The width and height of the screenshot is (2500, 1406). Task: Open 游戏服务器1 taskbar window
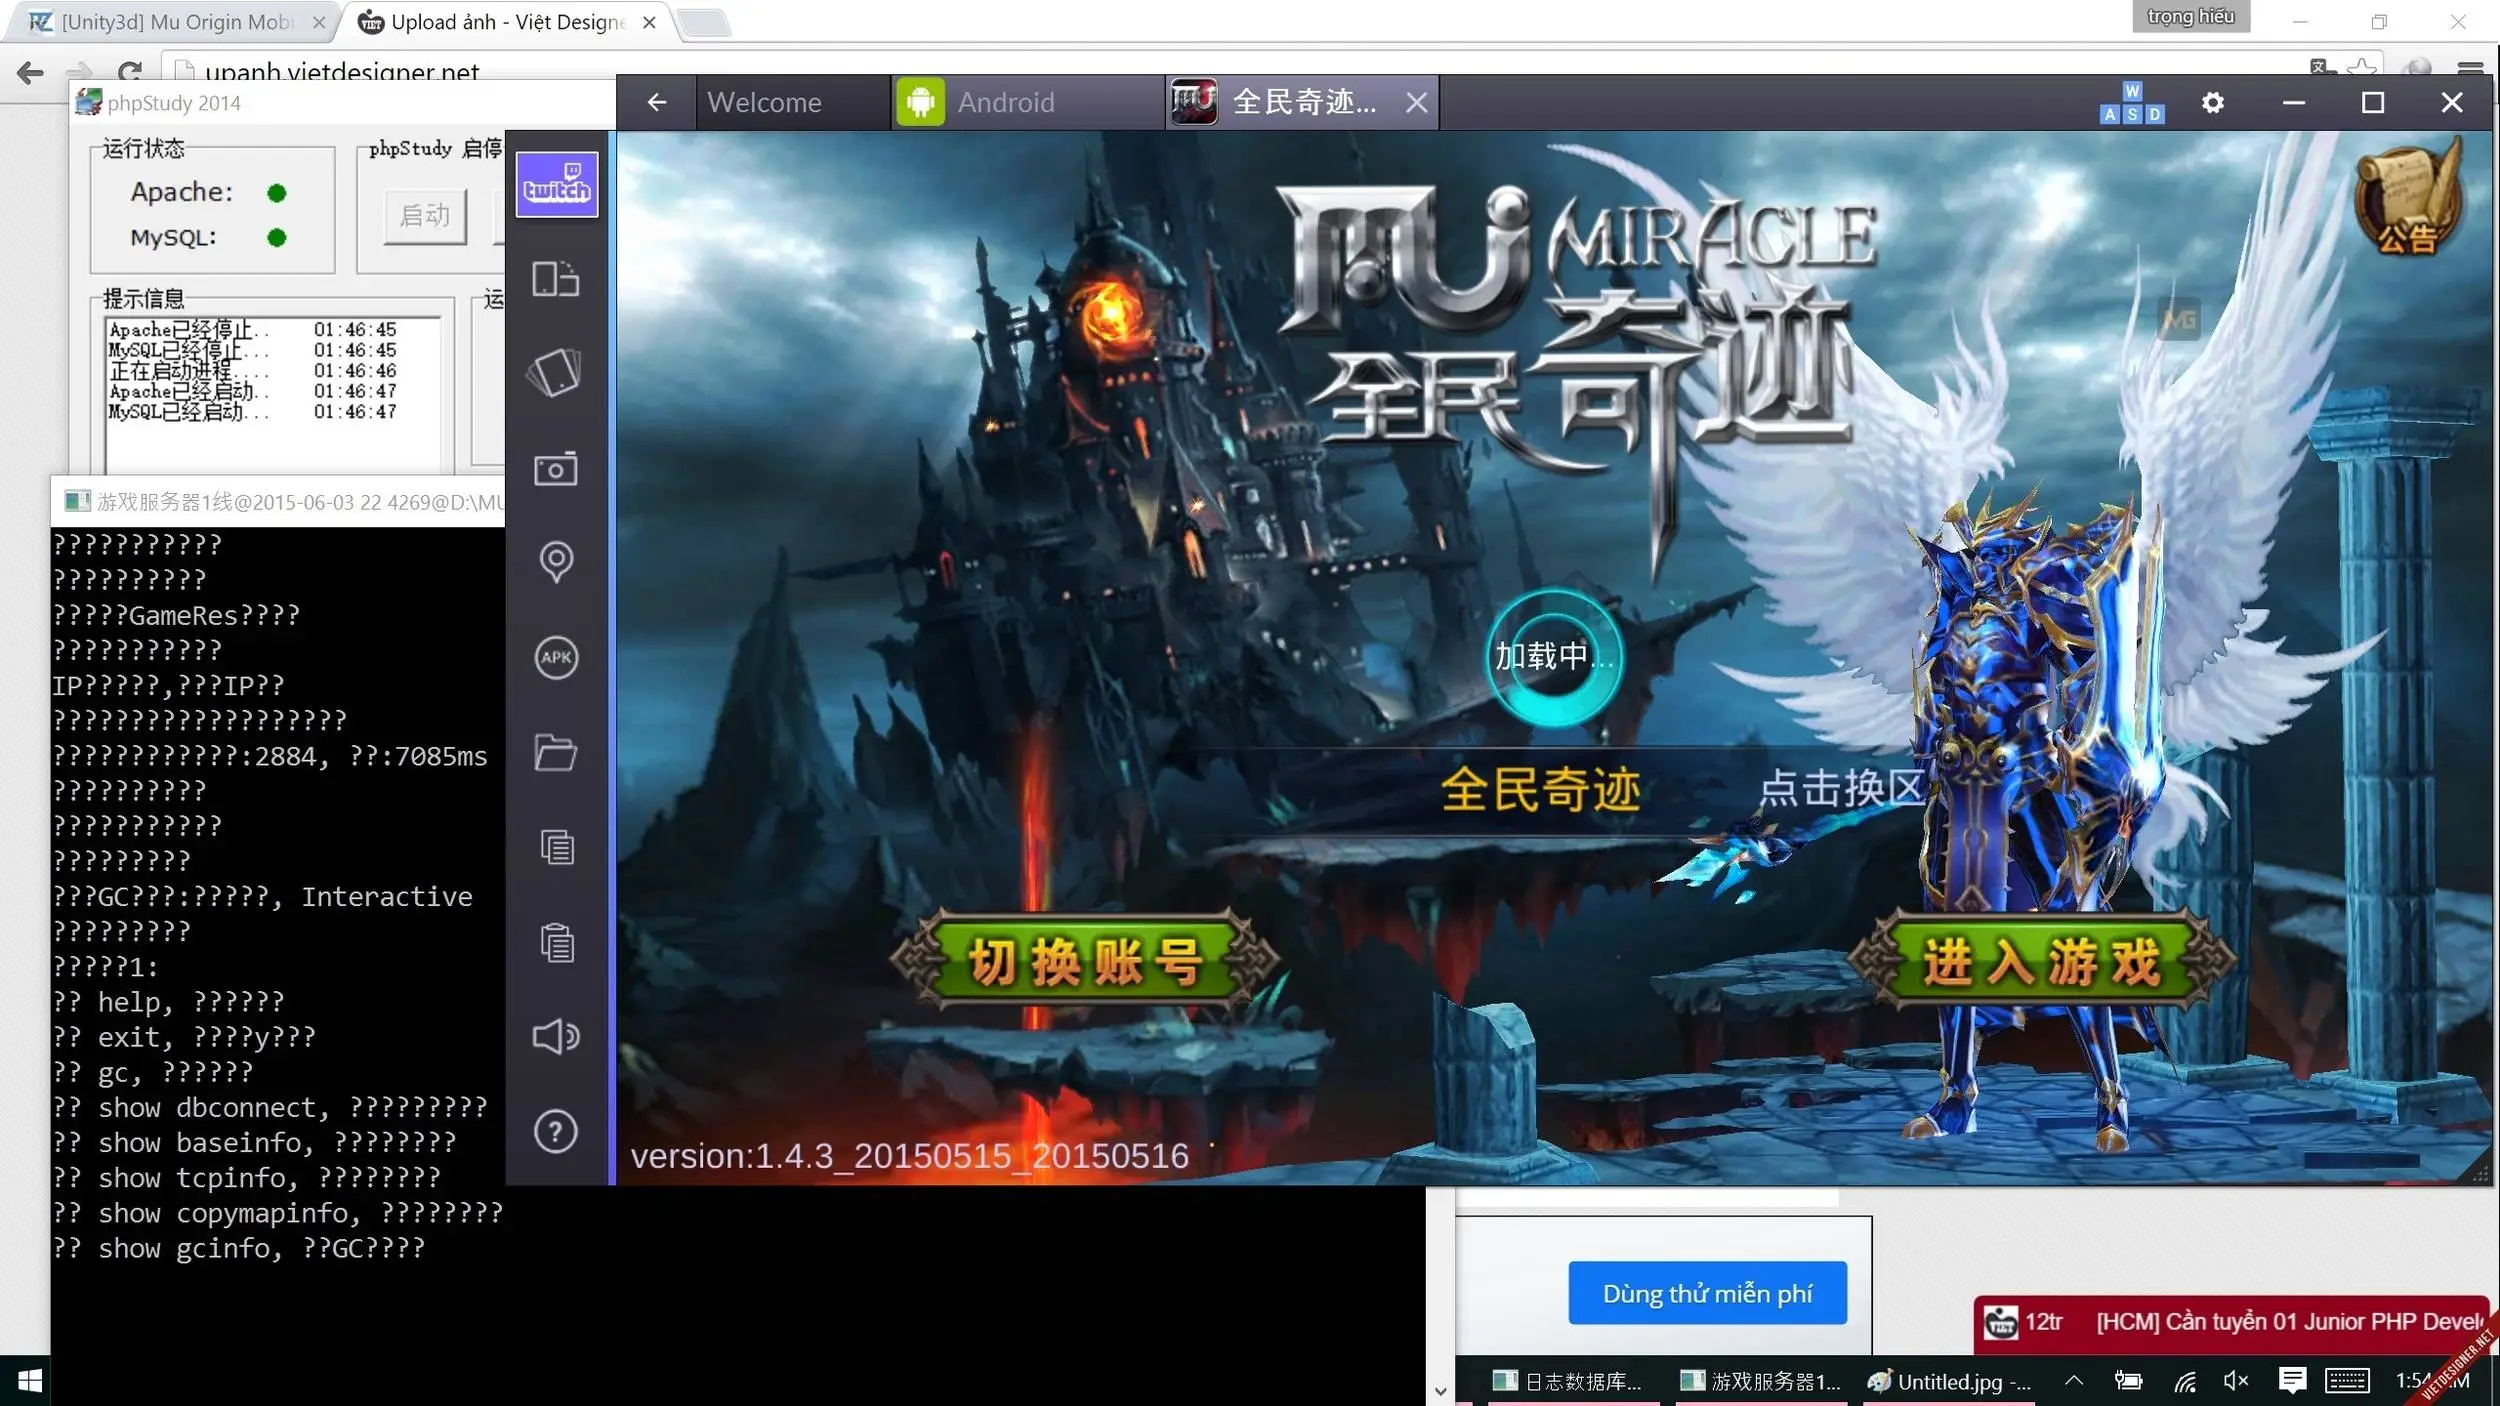[1760, 1381]
